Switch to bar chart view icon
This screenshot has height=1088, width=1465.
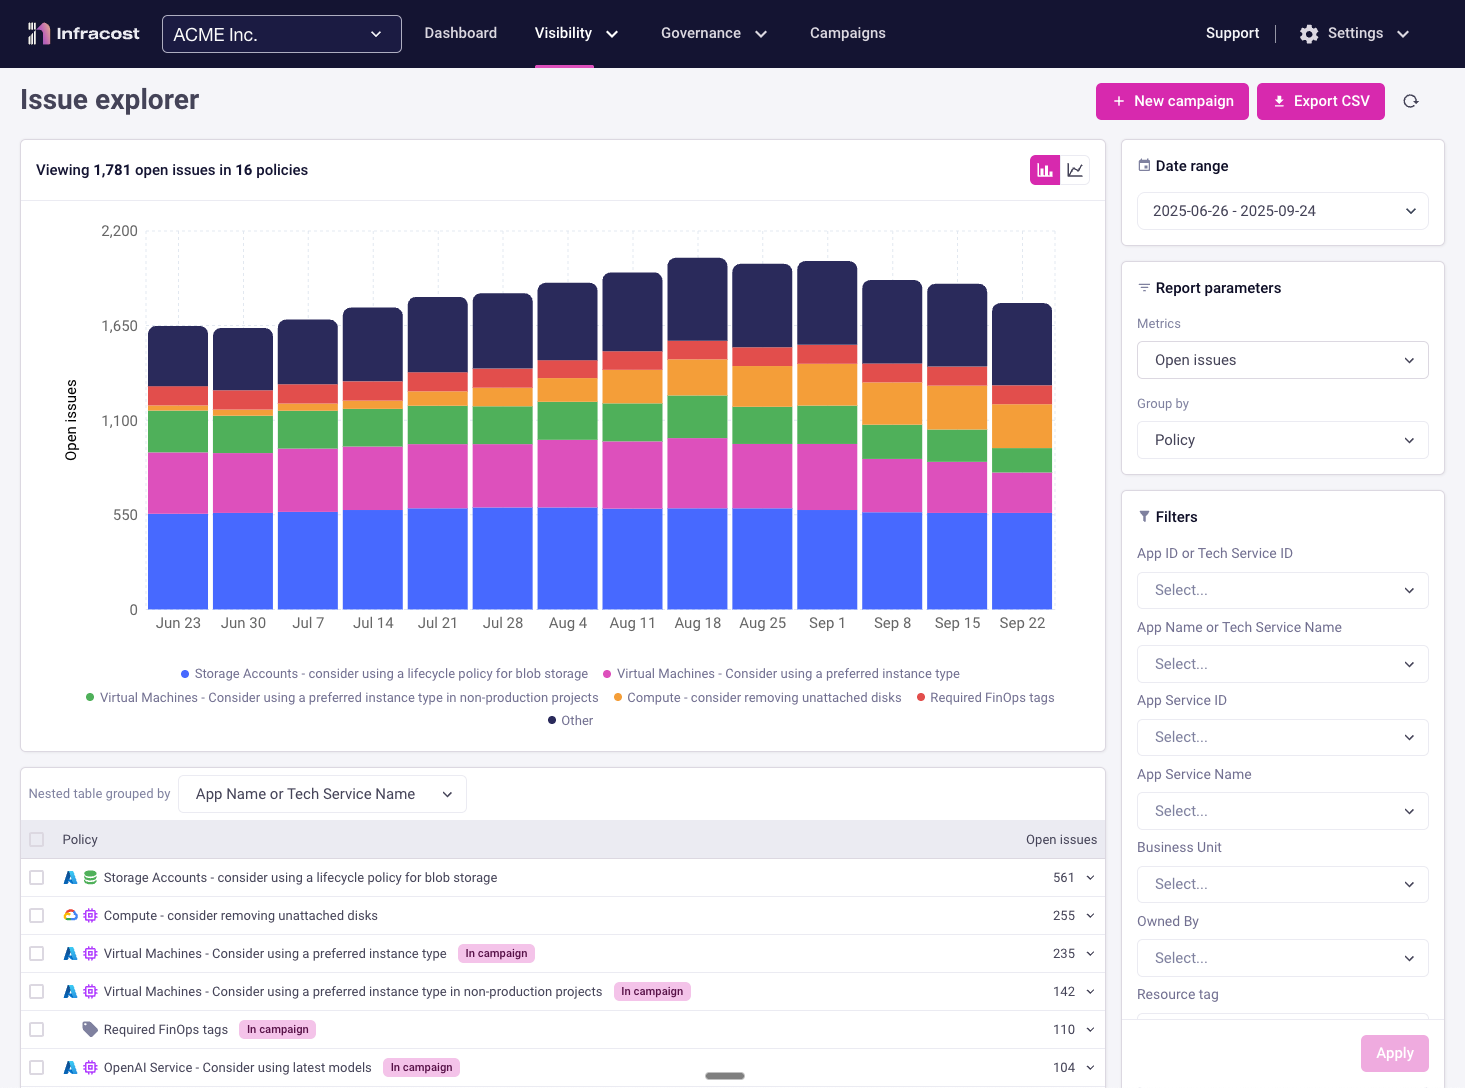(x=1045, y=170)
